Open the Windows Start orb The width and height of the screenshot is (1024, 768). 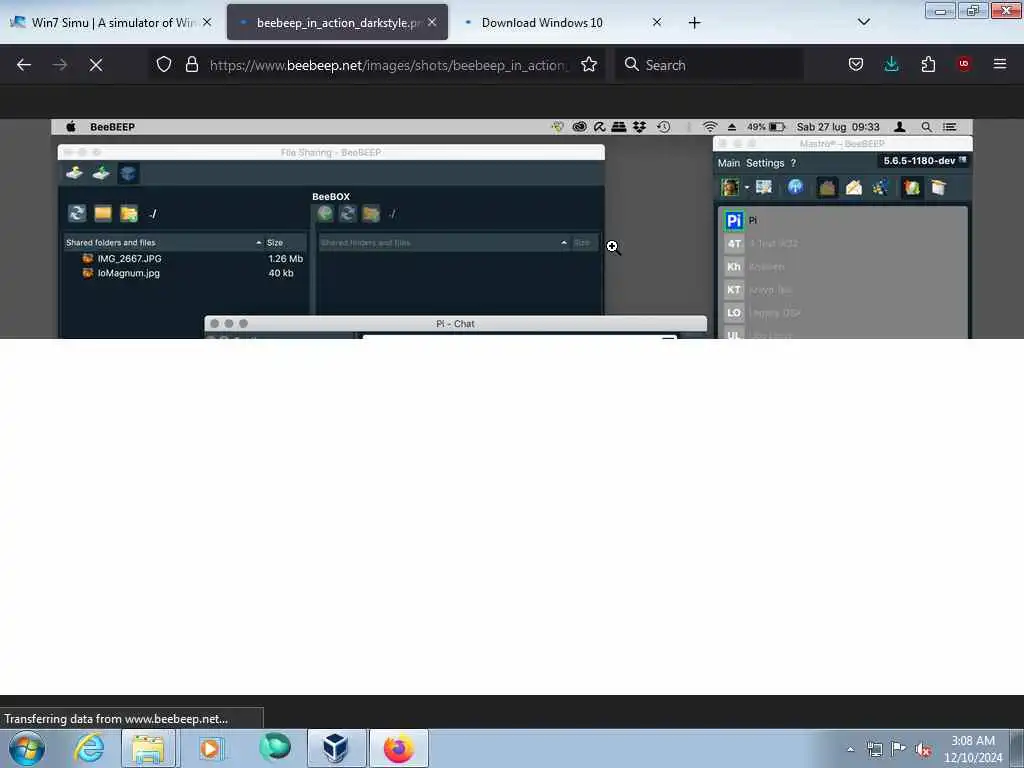click(x=27, y=748)
